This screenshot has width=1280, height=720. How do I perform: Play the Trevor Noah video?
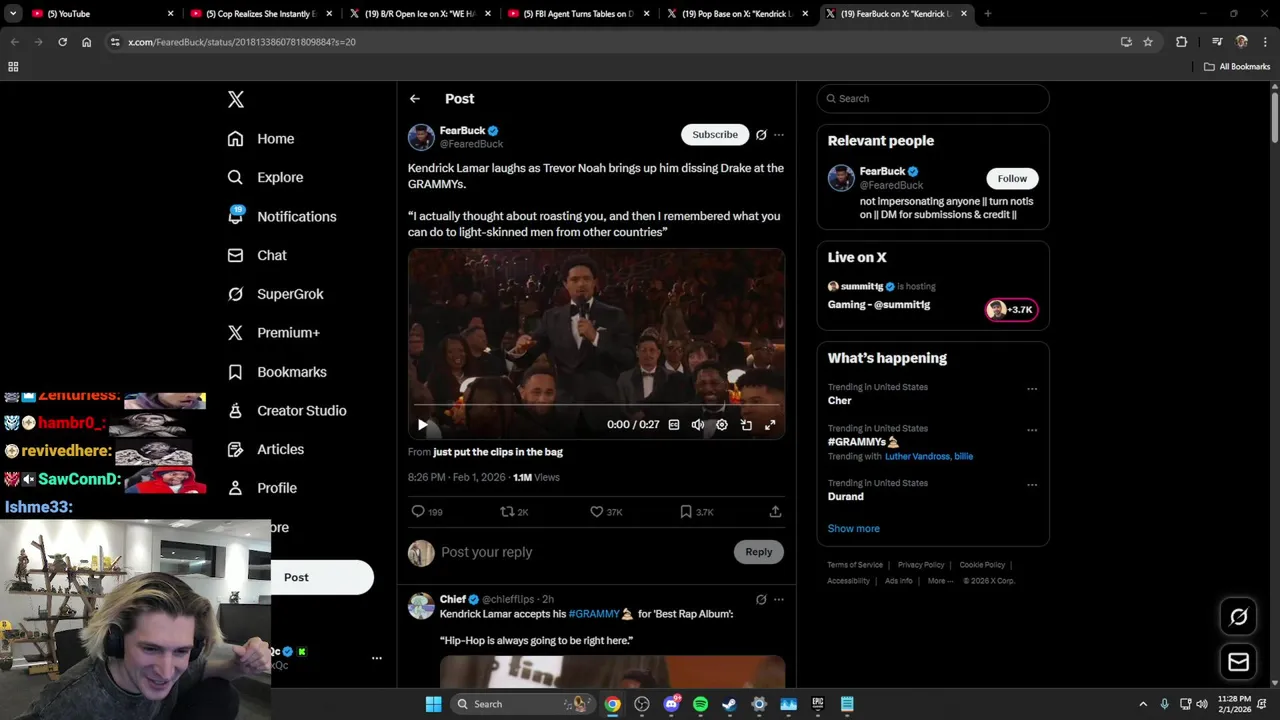(423, 425)
